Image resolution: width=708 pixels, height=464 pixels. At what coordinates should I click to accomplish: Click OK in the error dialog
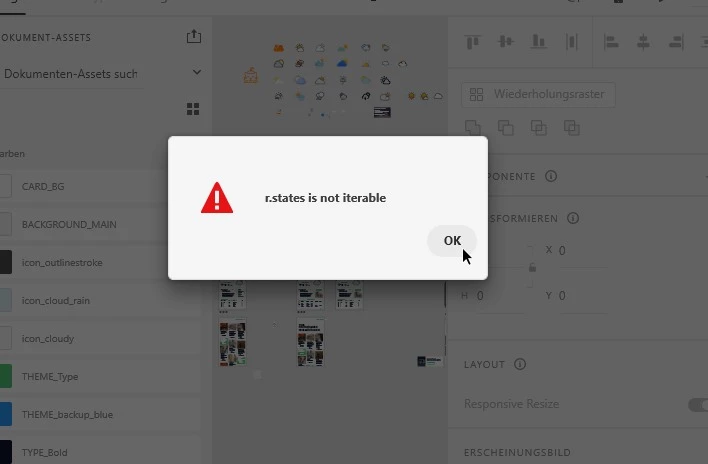coord(452,241)
